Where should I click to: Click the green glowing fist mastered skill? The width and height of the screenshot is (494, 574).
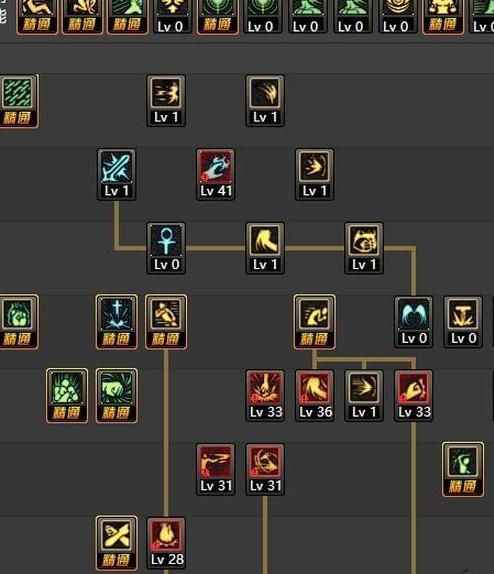coord(18,322)
